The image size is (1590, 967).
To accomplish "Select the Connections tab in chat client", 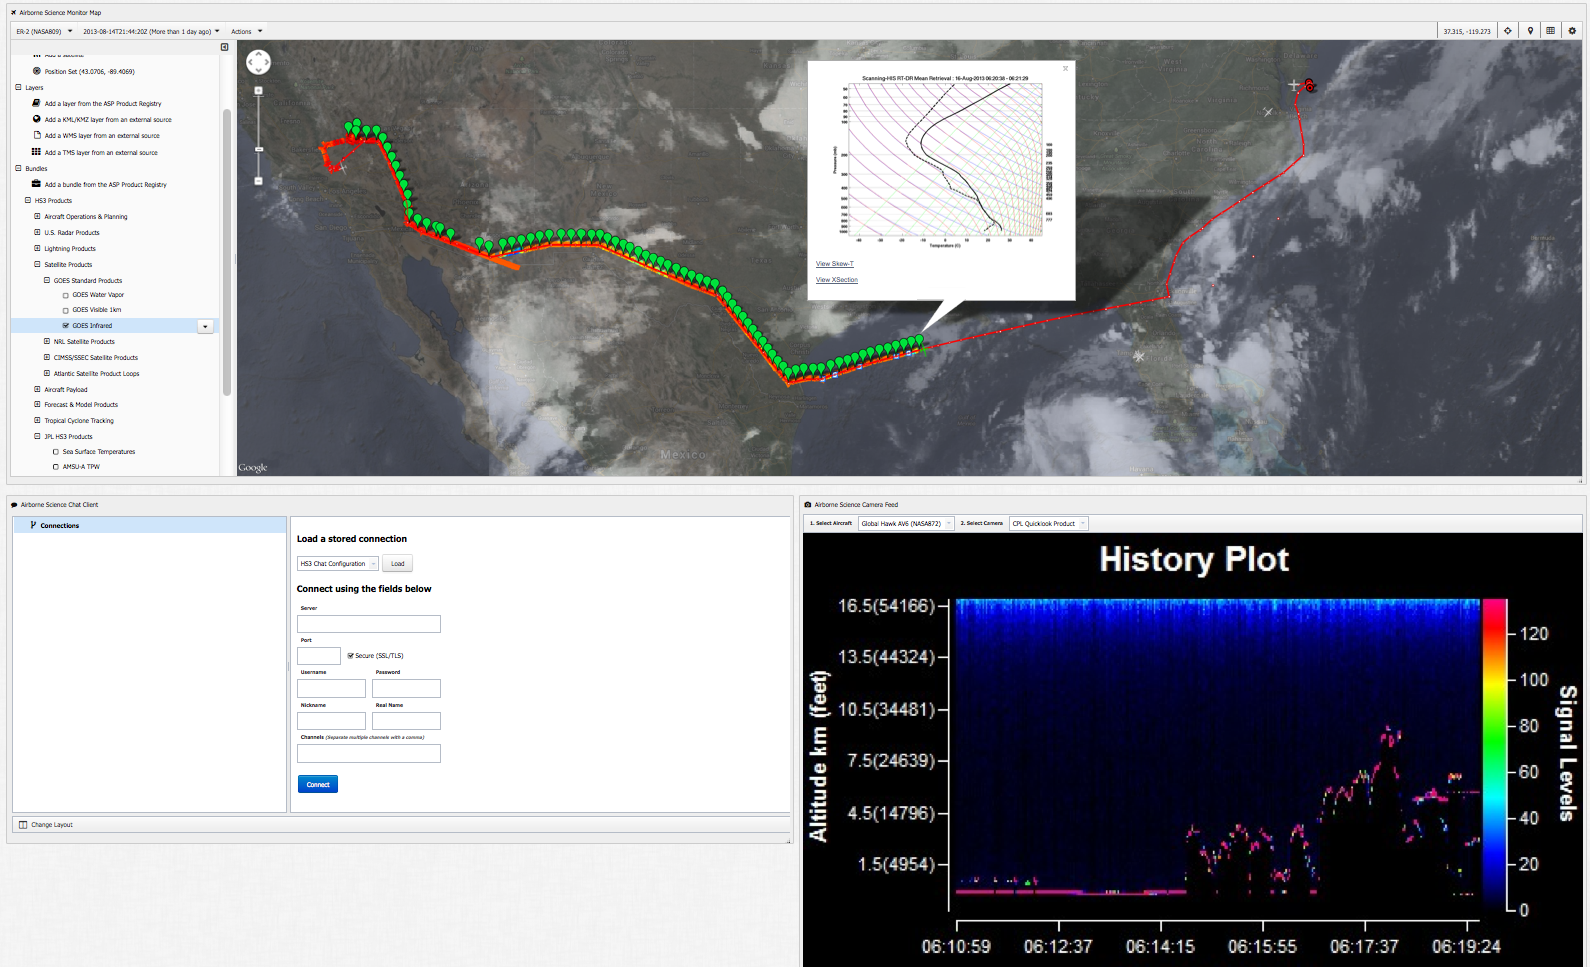I will tap(59, 525).
